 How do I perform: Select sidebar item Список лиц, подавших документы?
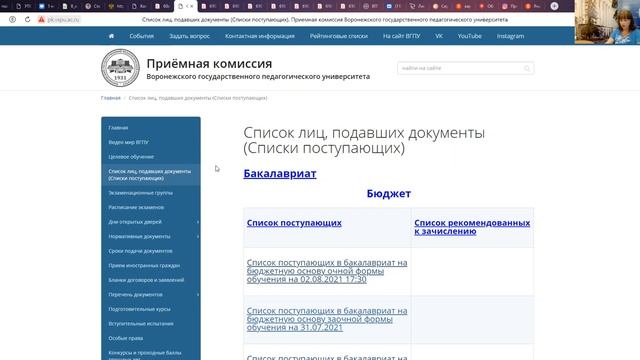click(151, 175)
